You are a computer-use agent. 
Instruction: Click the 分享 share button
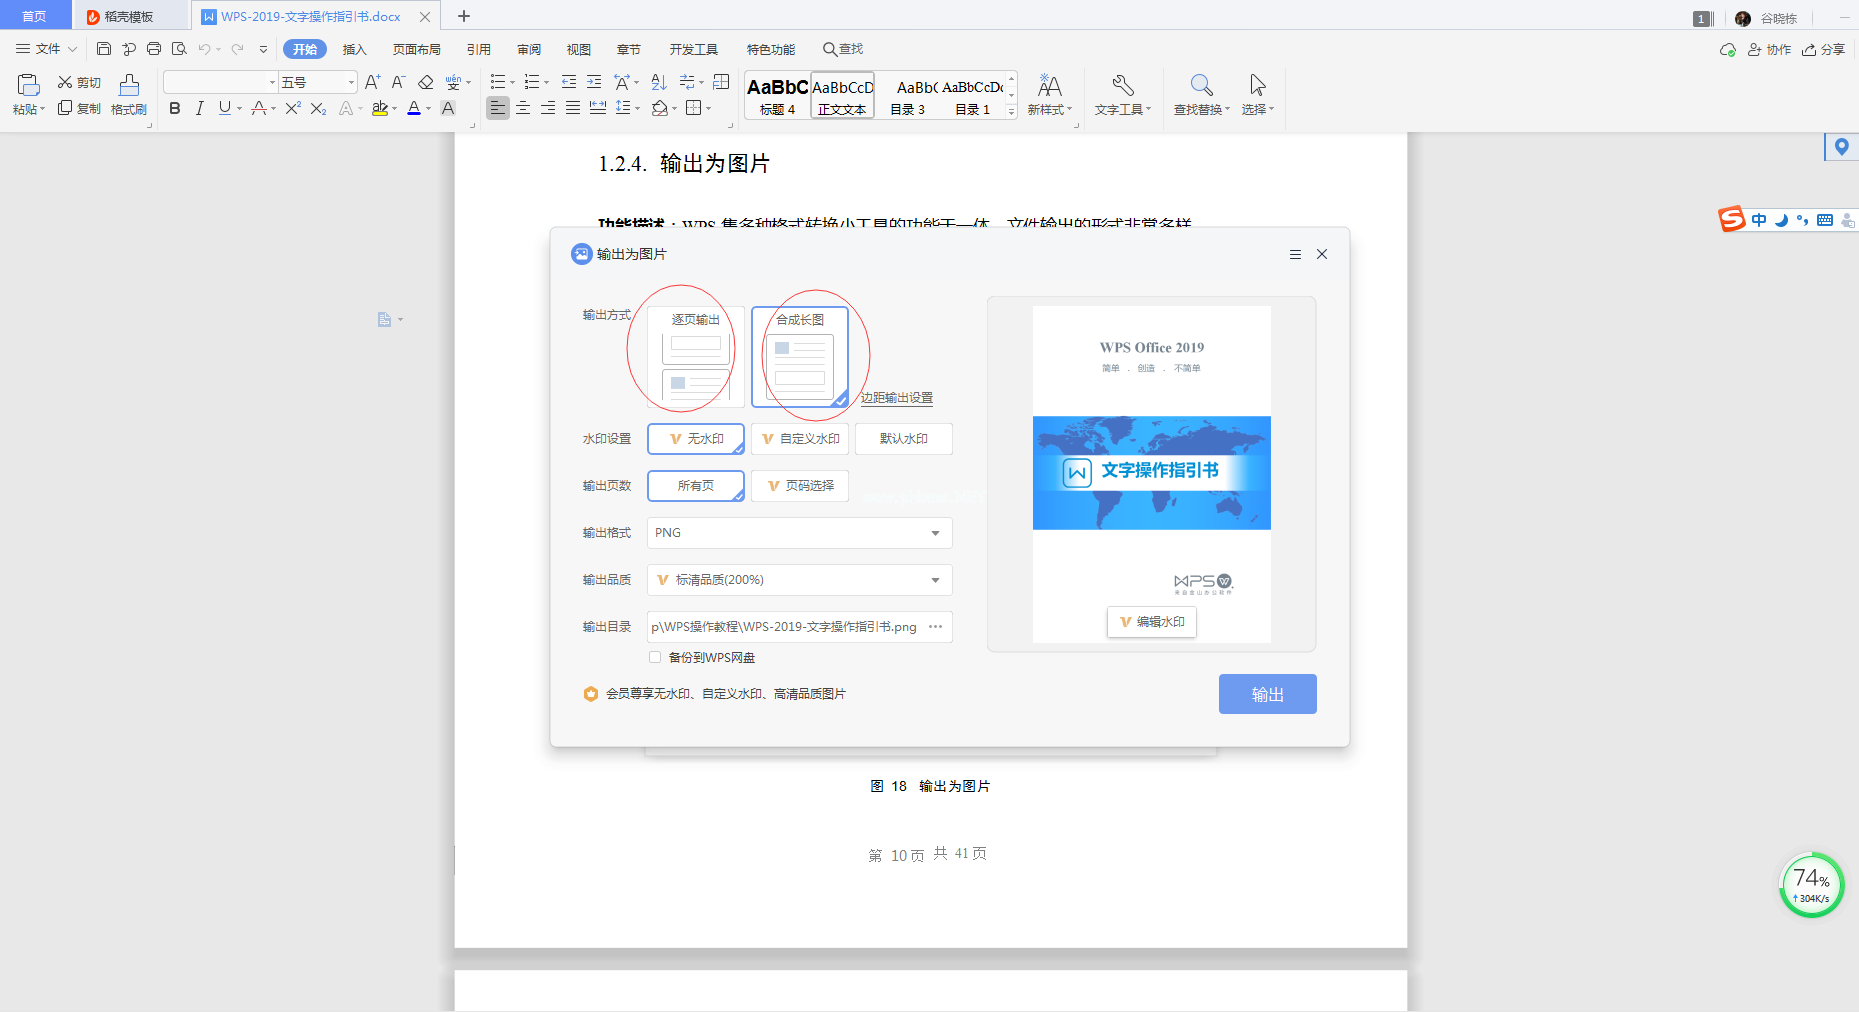pos(1824,49)
